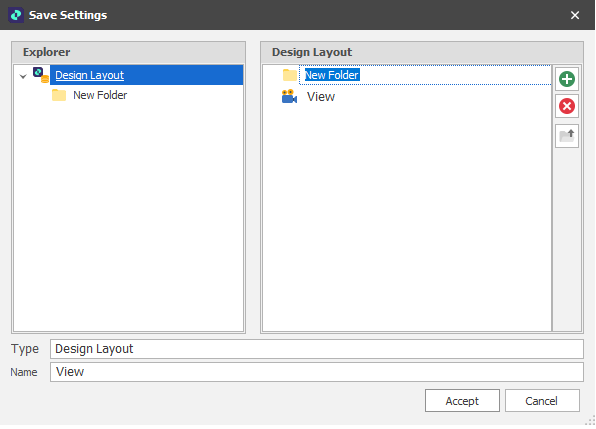Click the Design Layout panel header

click(422, 52)
